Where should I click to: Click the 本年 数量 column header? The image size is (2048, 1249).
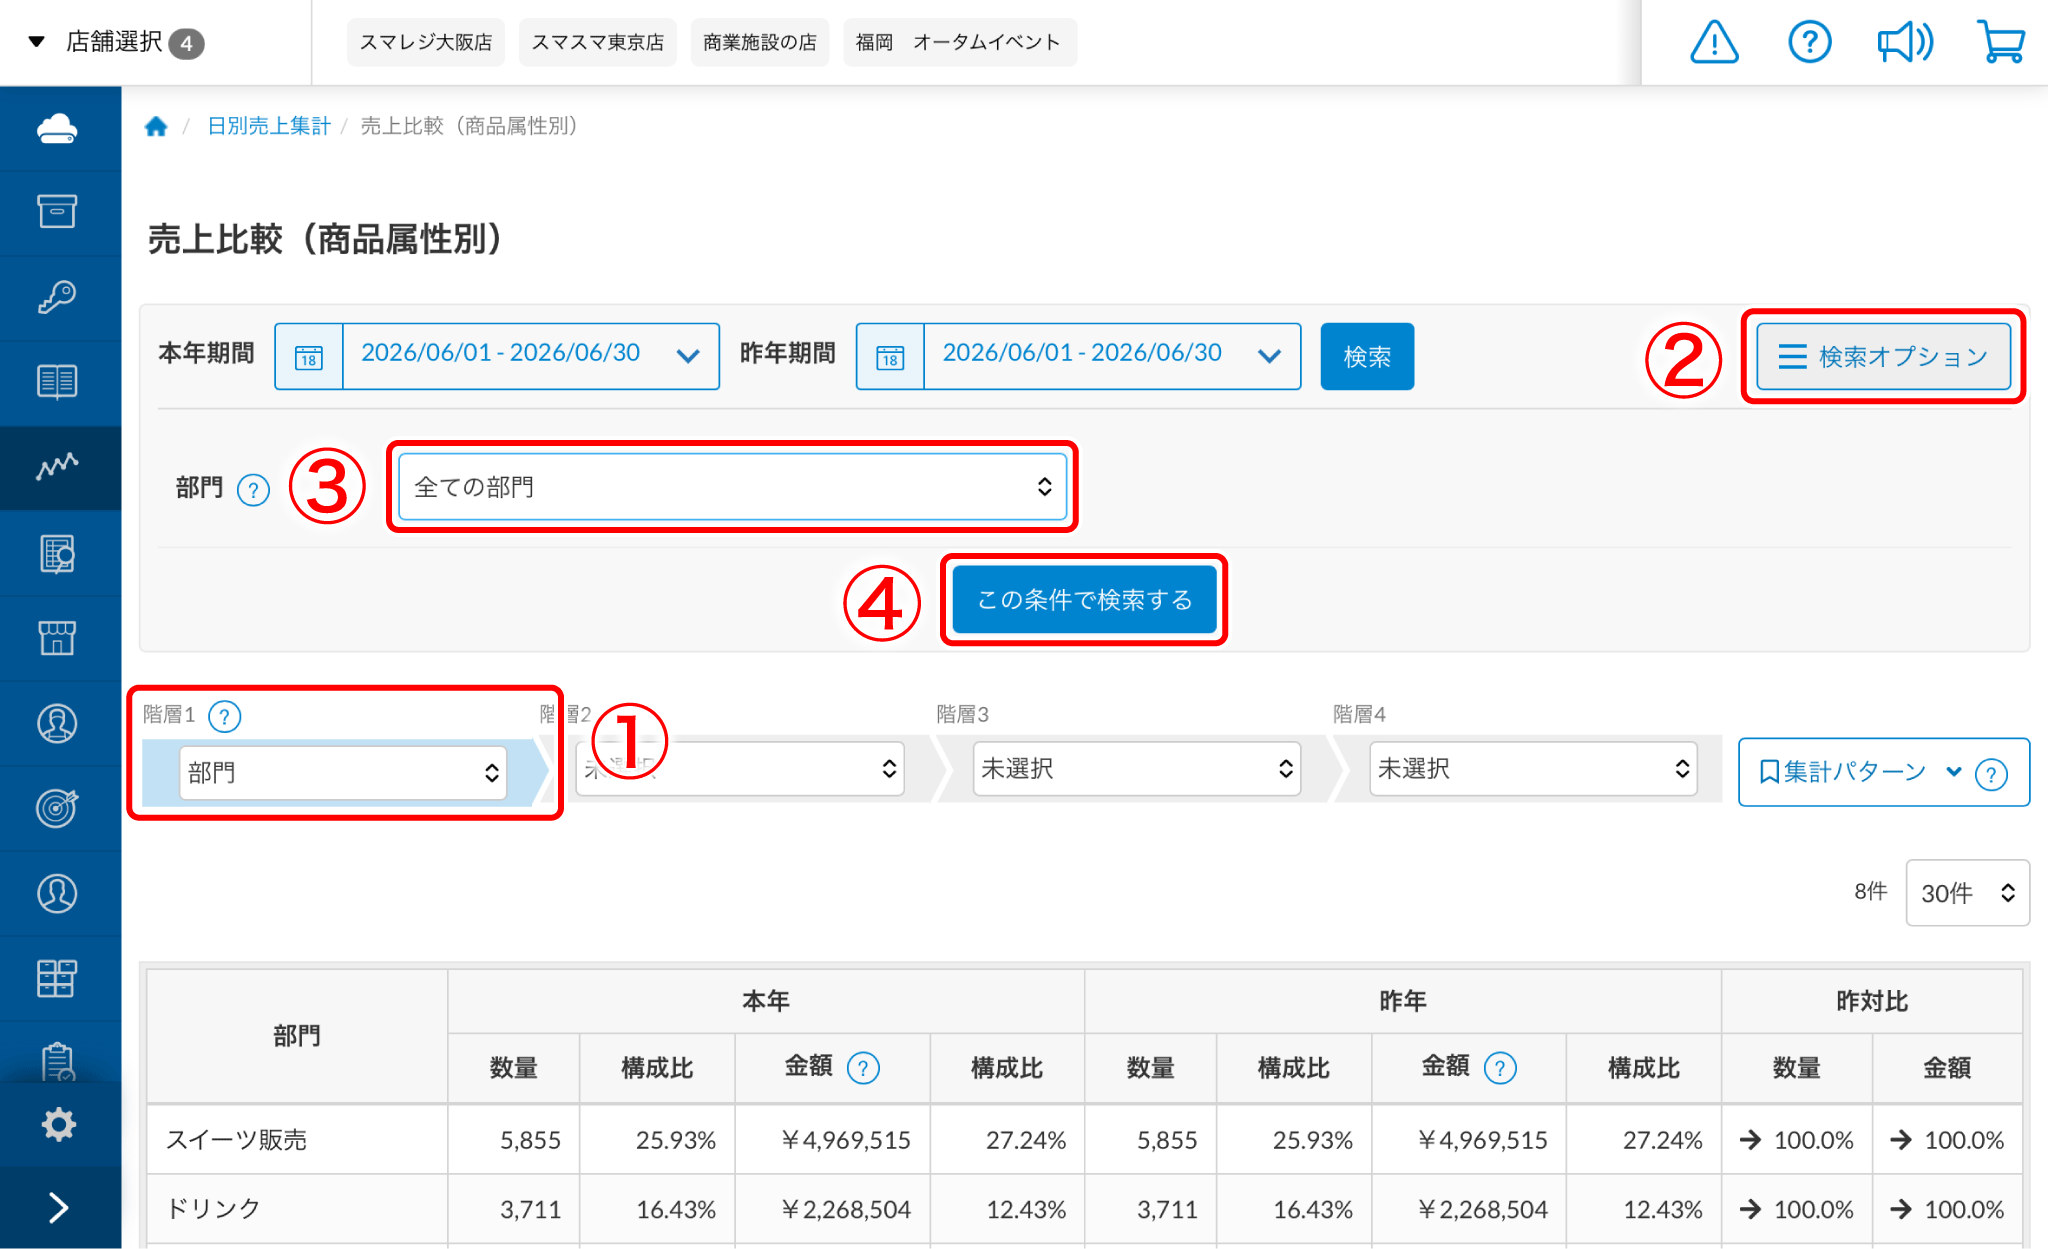[514, 1068]
